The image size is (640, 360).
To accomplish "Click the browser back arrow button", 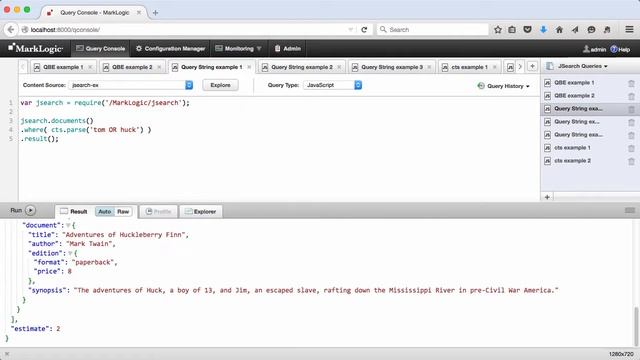I will (x=11, y=29).
